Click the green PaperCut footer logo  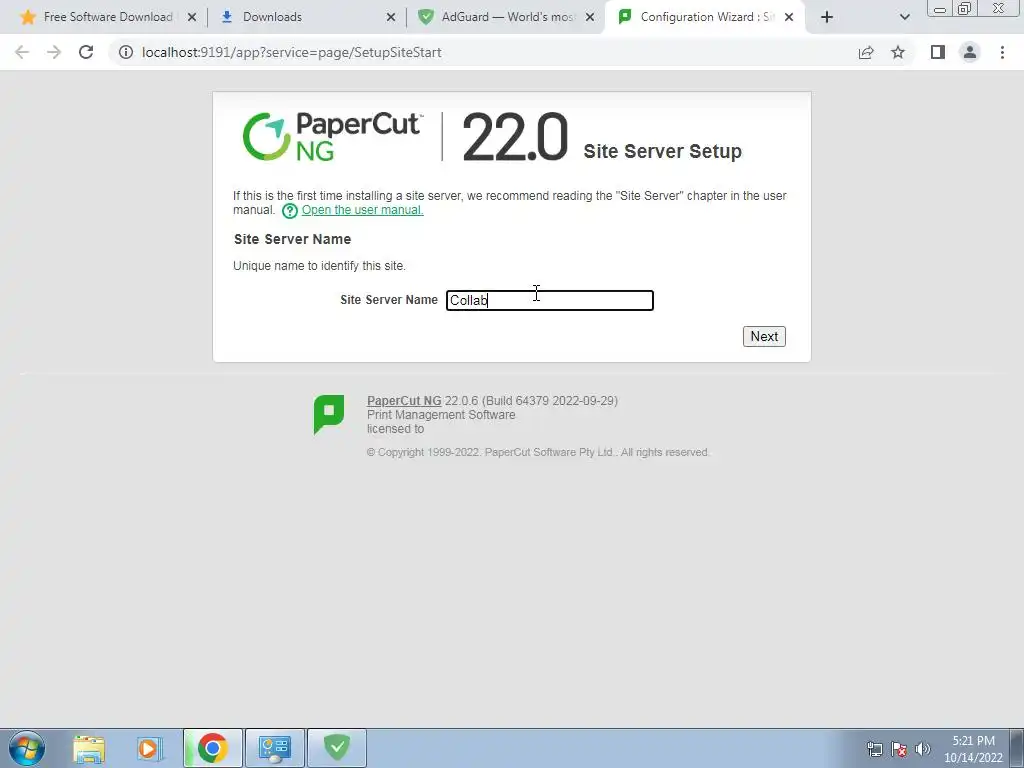328,414
